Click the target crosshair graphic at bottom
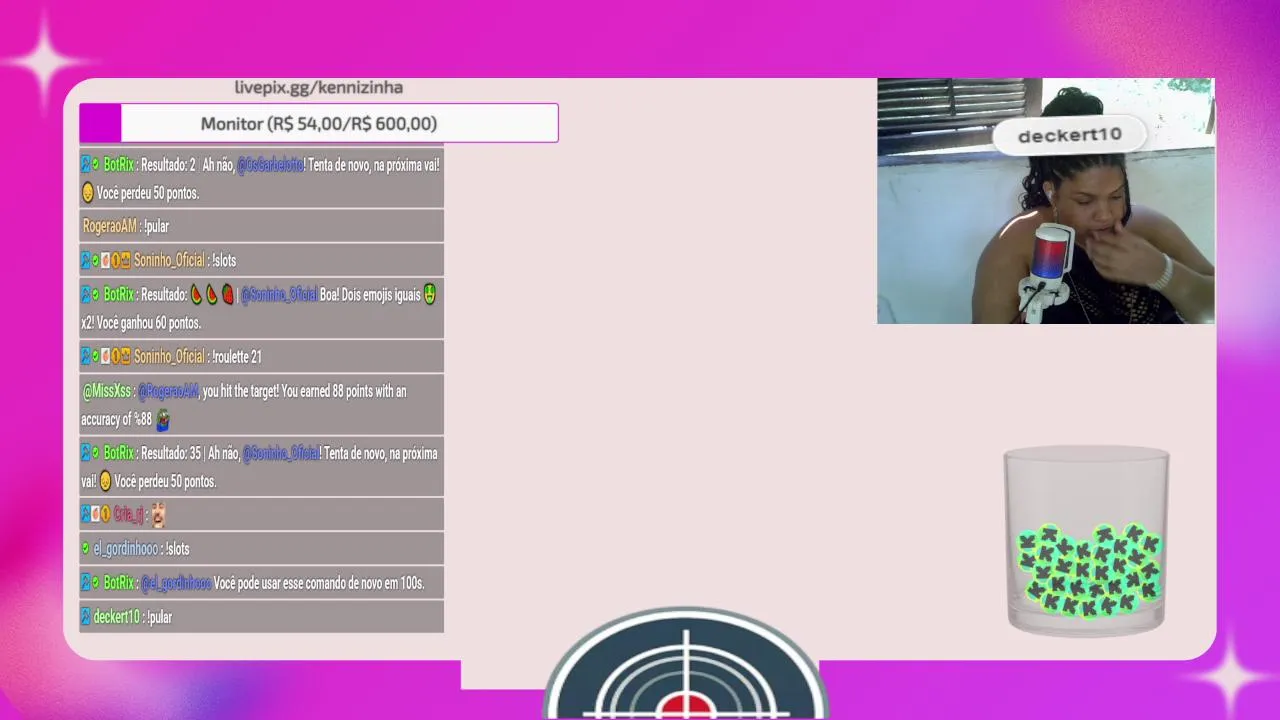The width and height of the screenshot is (1280, 720). click(x=685, y=663)
